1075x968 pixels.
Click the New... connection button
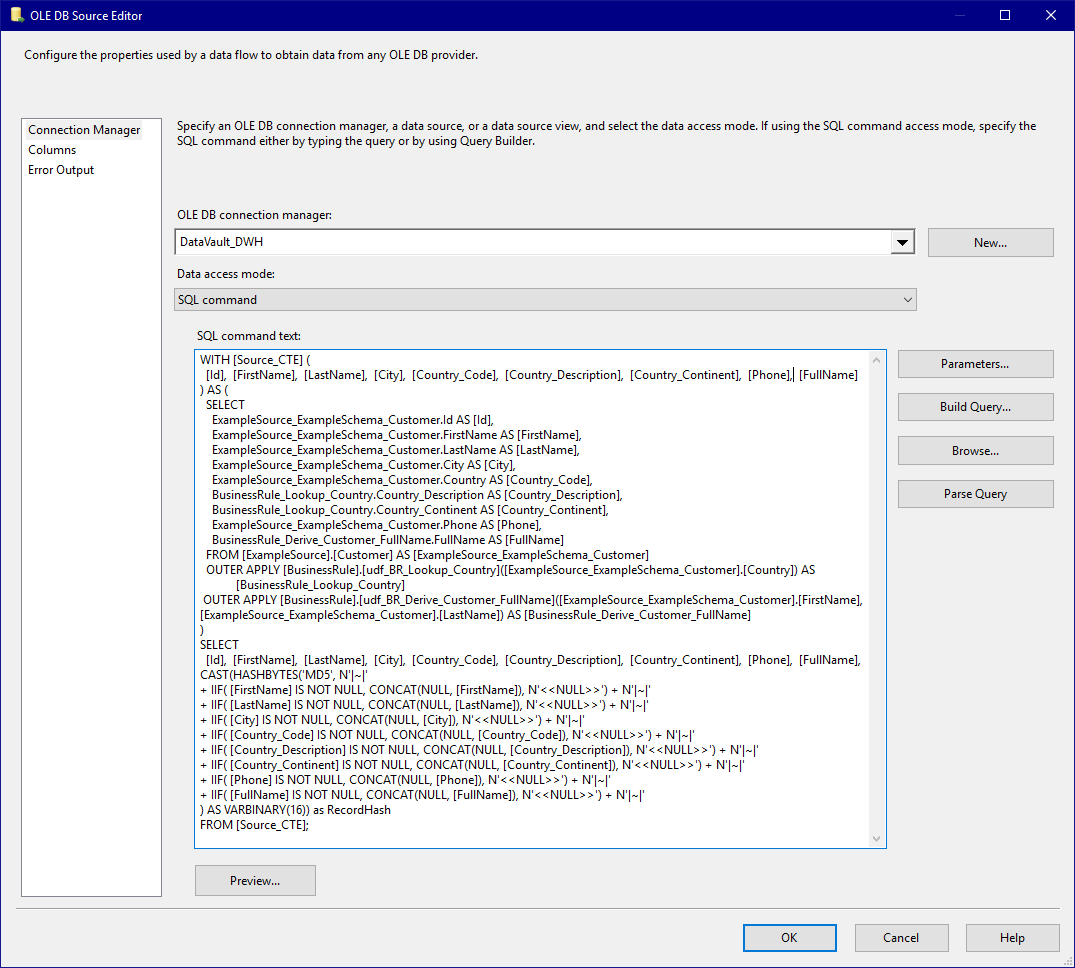click(990, 243)
